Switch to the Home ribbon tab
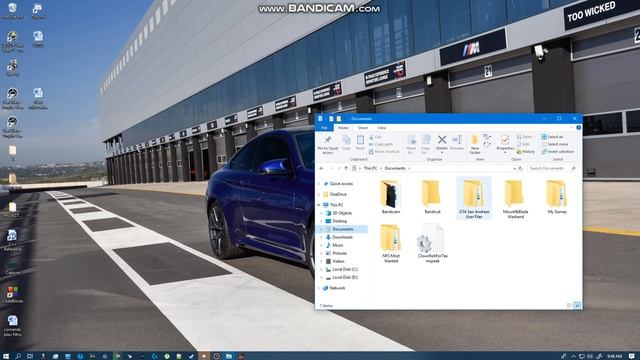The height and width of the screenshot is (360, 640). pos(343,128)
